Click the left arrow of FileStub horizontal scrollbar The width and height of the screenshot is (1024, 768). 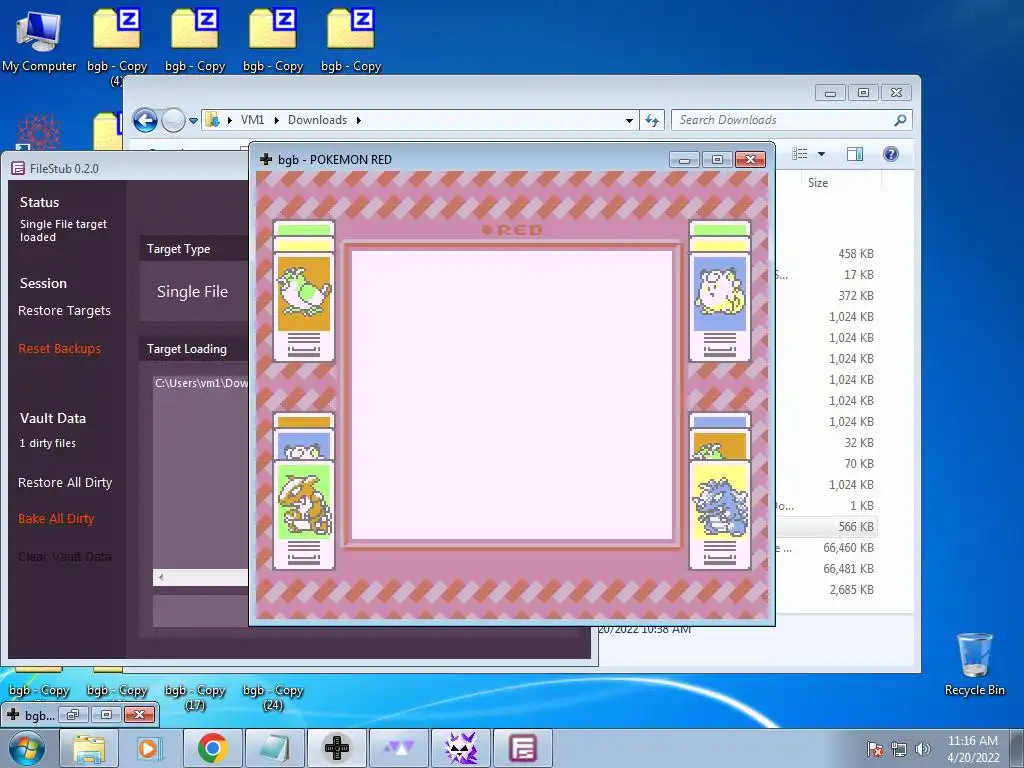pos(161,577)
